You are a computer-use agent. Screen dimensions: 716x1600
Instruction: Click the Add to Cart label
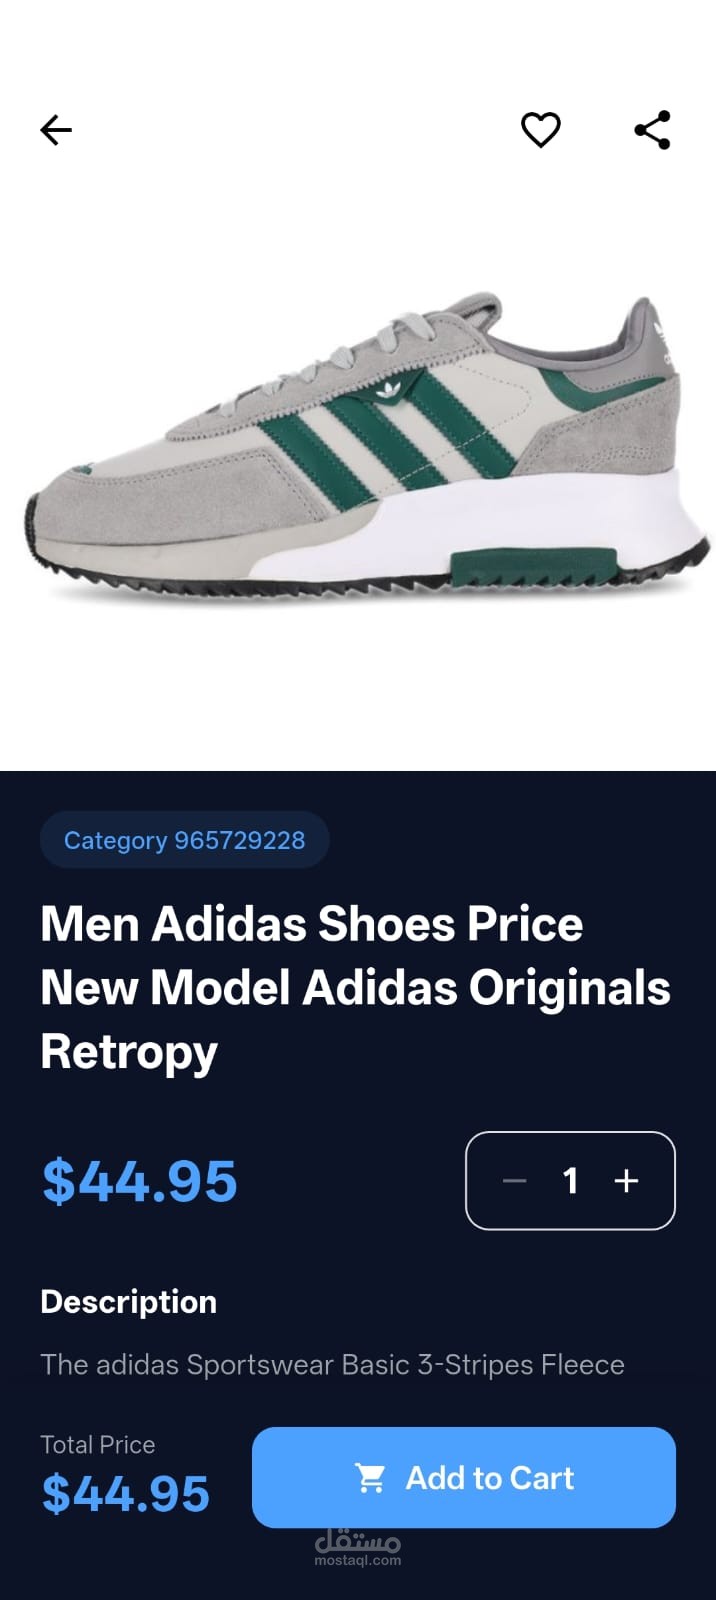pos(489,1478)
